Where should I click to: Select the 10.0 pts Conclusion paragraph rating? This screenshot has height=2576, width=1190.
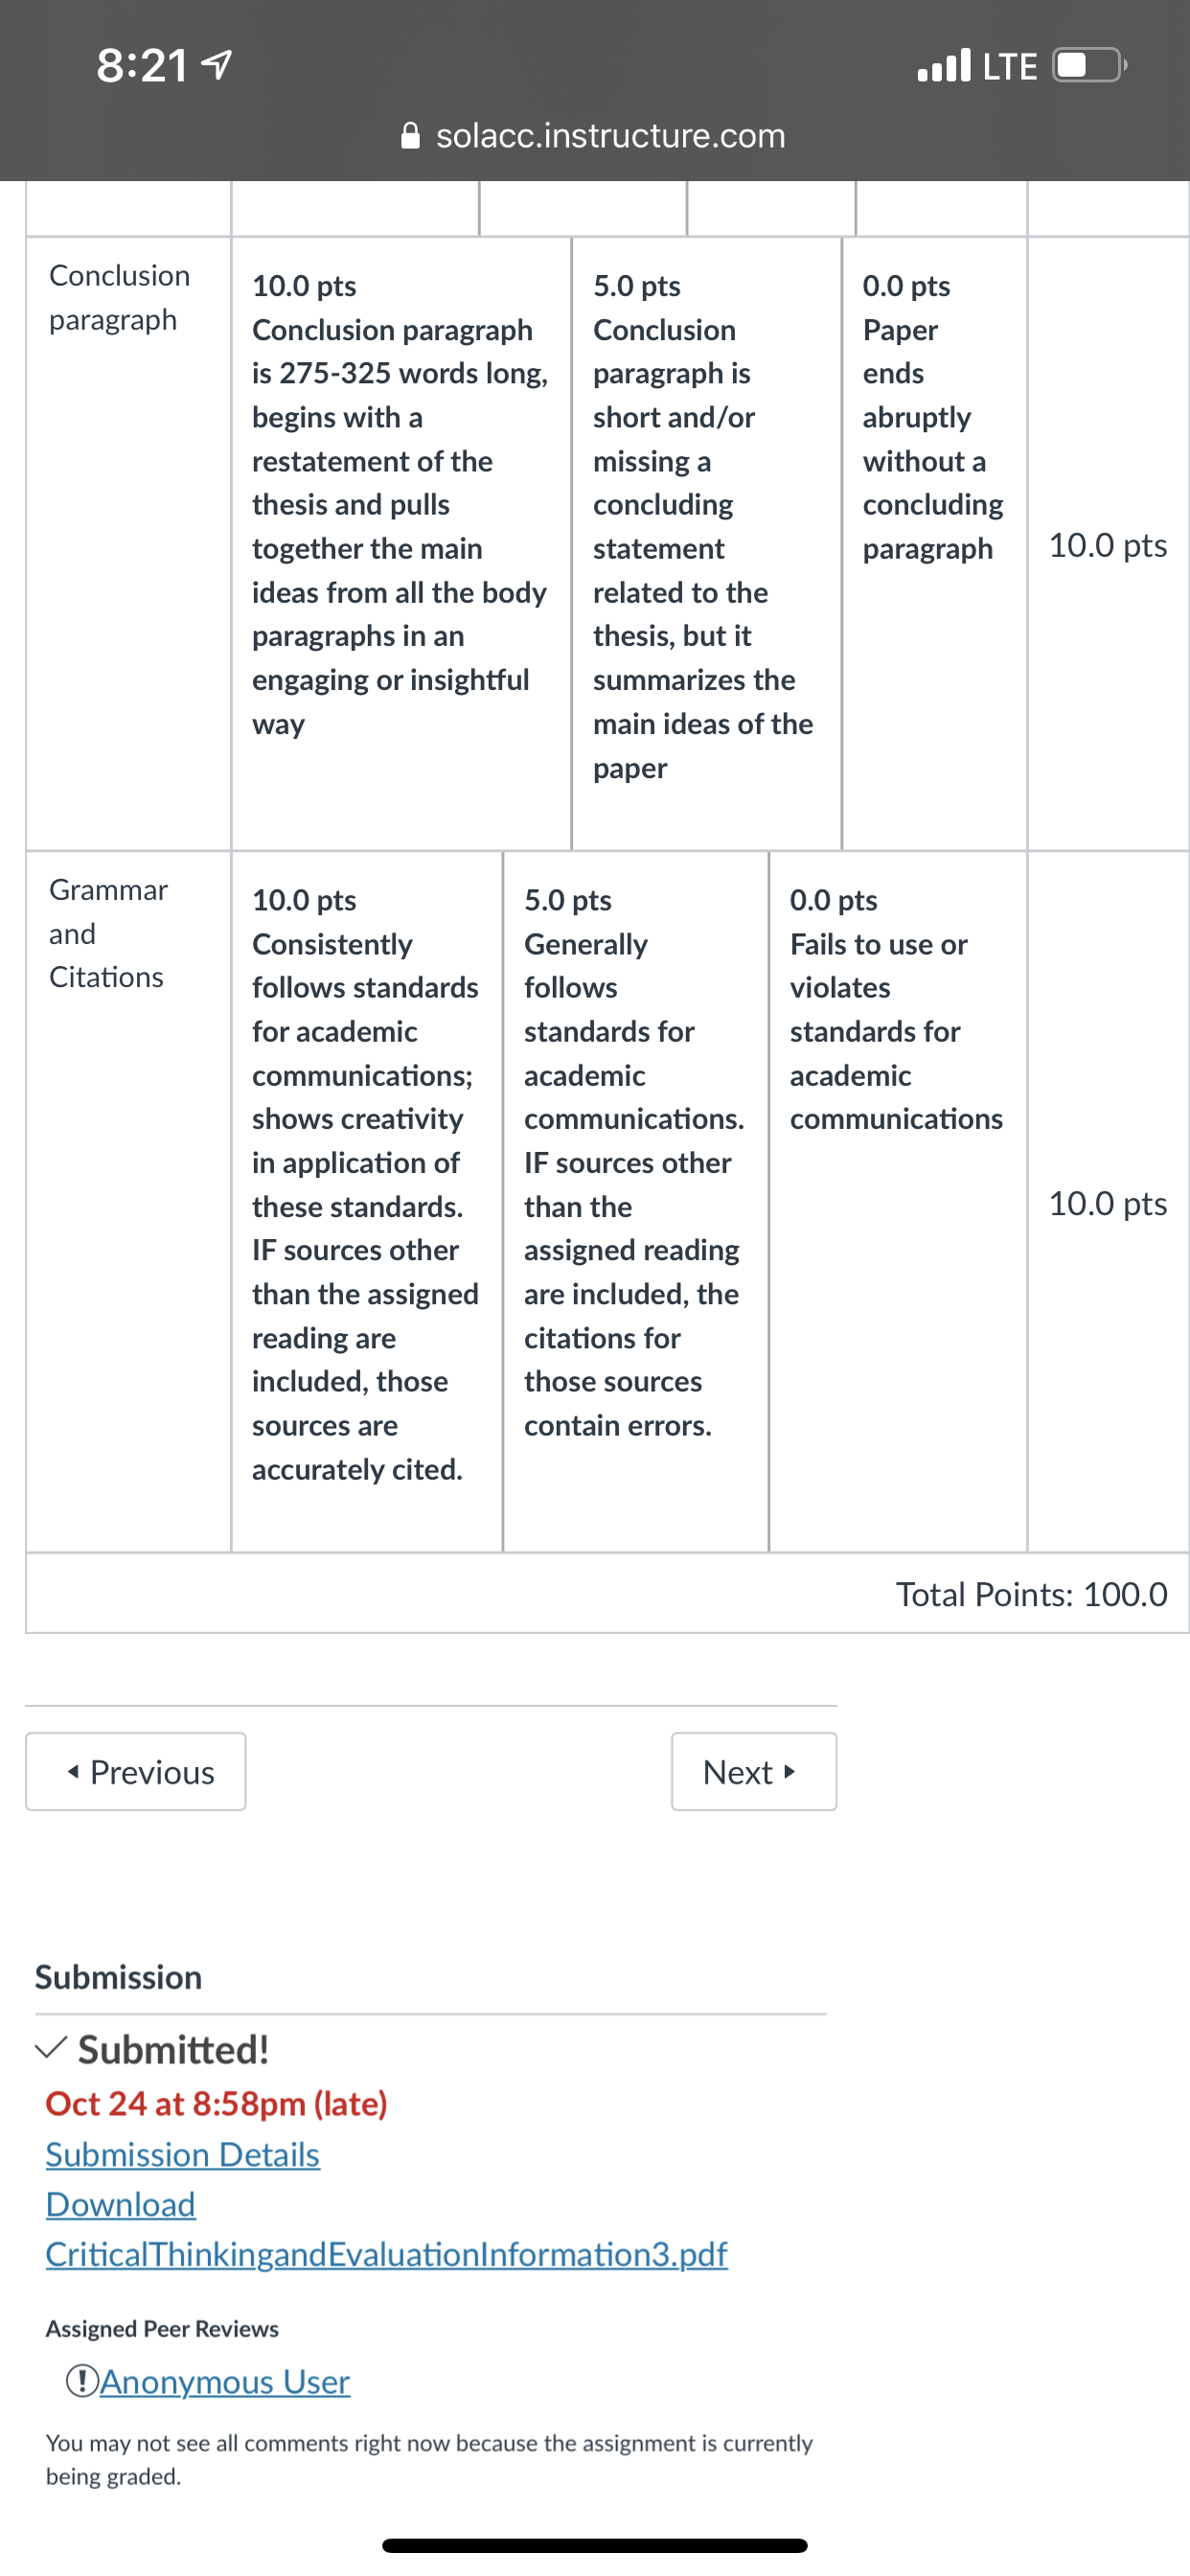(401, 543)
